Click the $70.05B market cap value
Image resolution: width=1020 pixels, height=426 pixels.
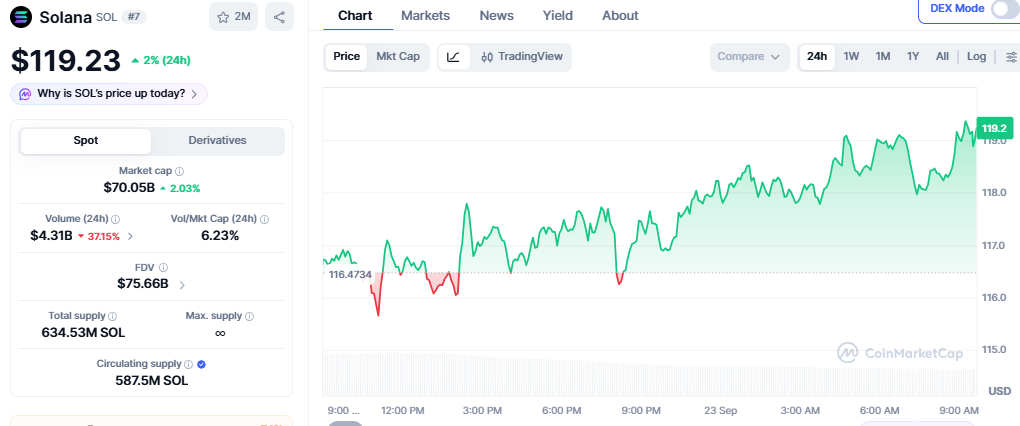129,188
